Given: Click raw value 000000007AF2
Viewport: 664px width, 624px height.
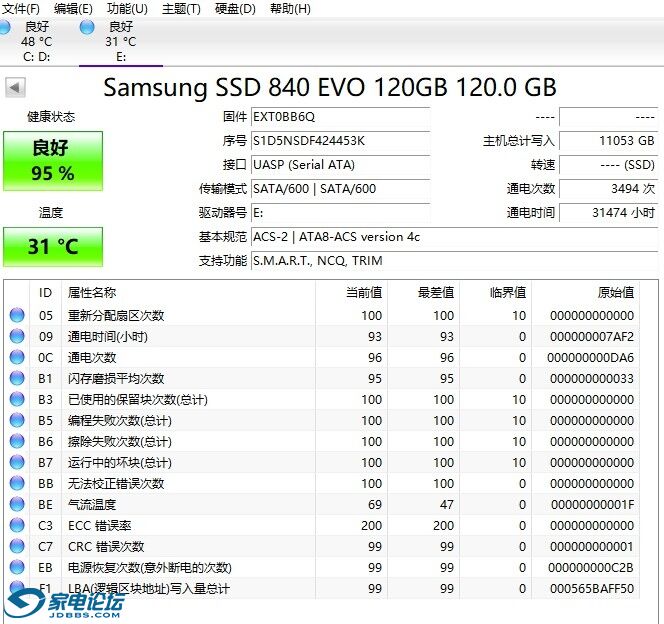Looking at the screenshot, I should 592,337.
